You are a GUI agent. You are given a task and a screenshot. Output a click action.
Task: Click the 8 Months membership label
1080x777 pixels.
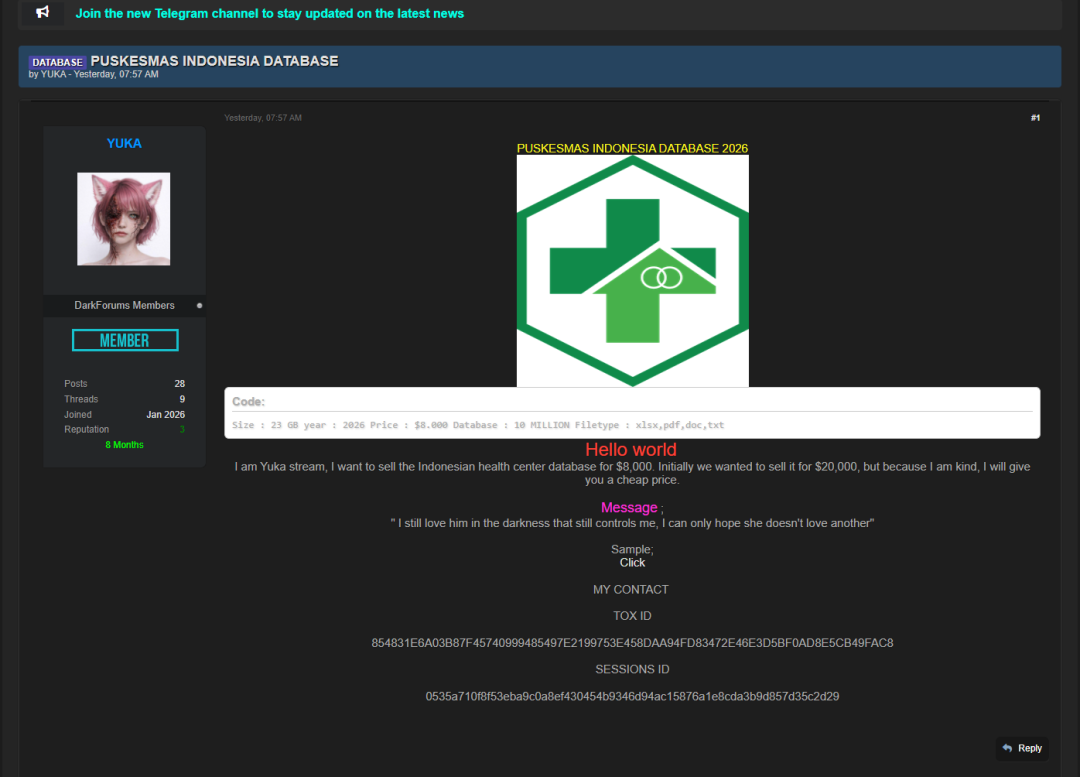pos(125,445)
